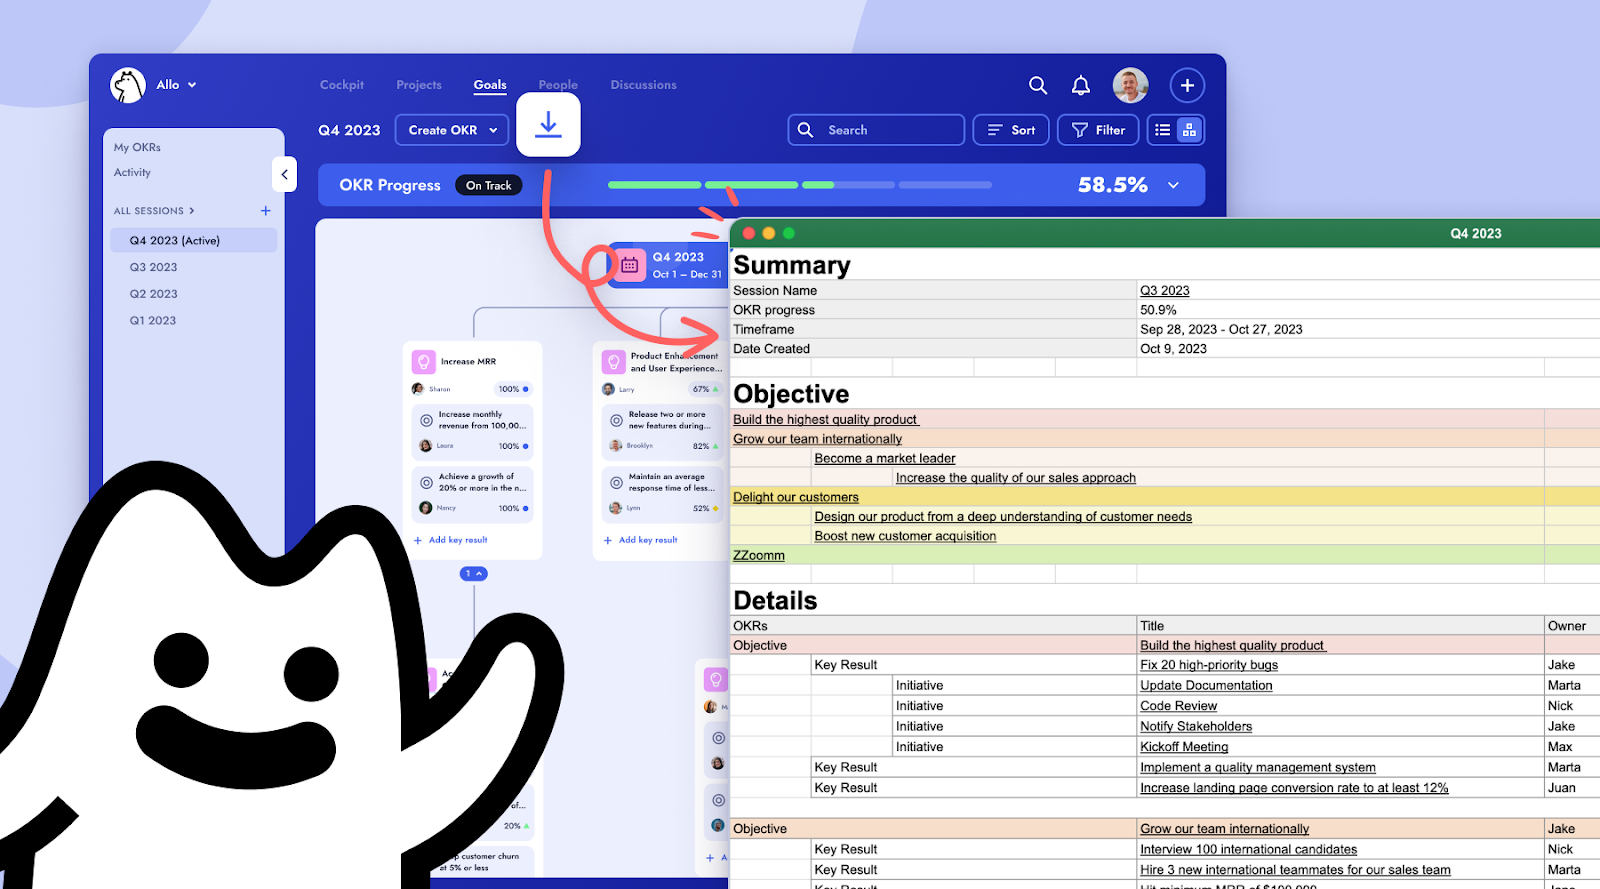Click the Q4 2023 calendar icon node
1600x889 pixels.
[x=629, y=265]
